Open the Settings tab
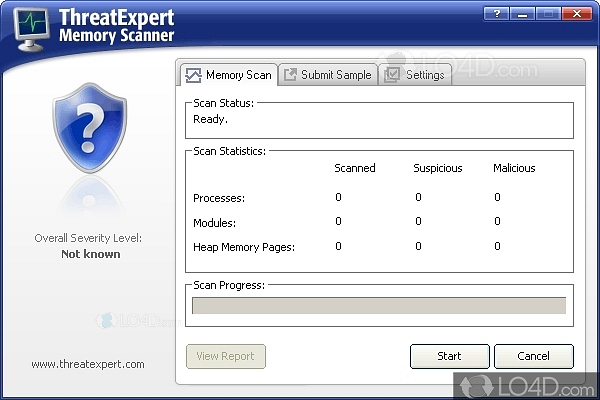The image size is (600, 400). click(415, 75)
